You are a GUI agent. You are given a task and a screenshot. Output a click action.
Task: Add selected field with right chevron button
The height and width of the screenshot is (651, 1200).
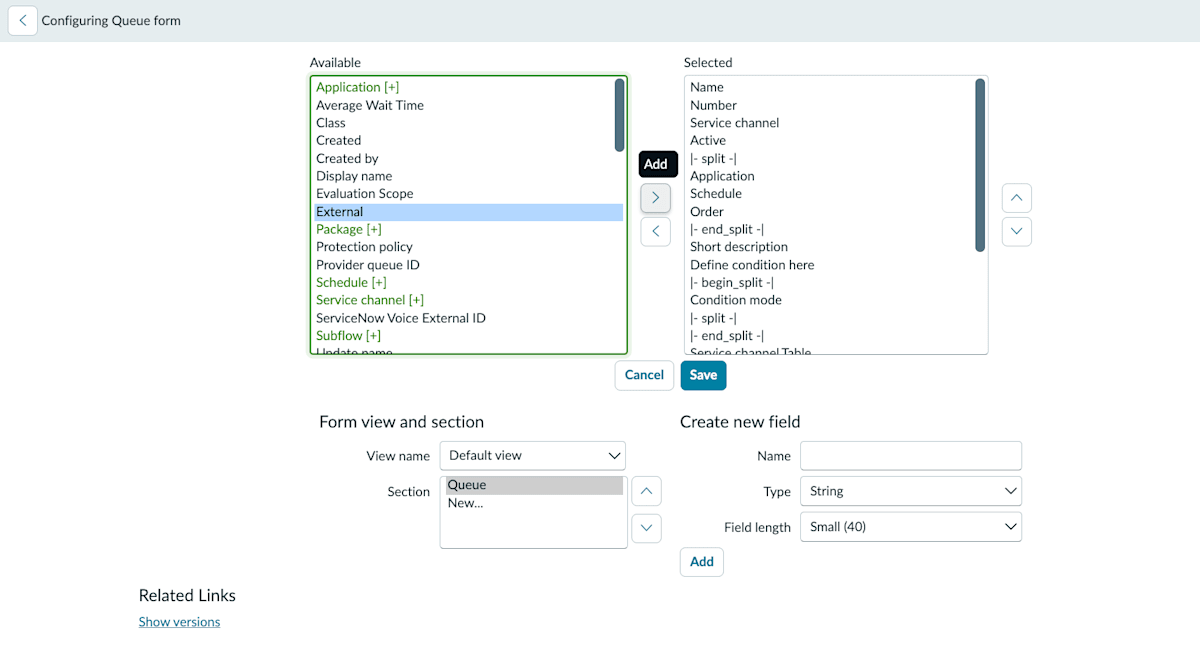click(x=655, y=198)
